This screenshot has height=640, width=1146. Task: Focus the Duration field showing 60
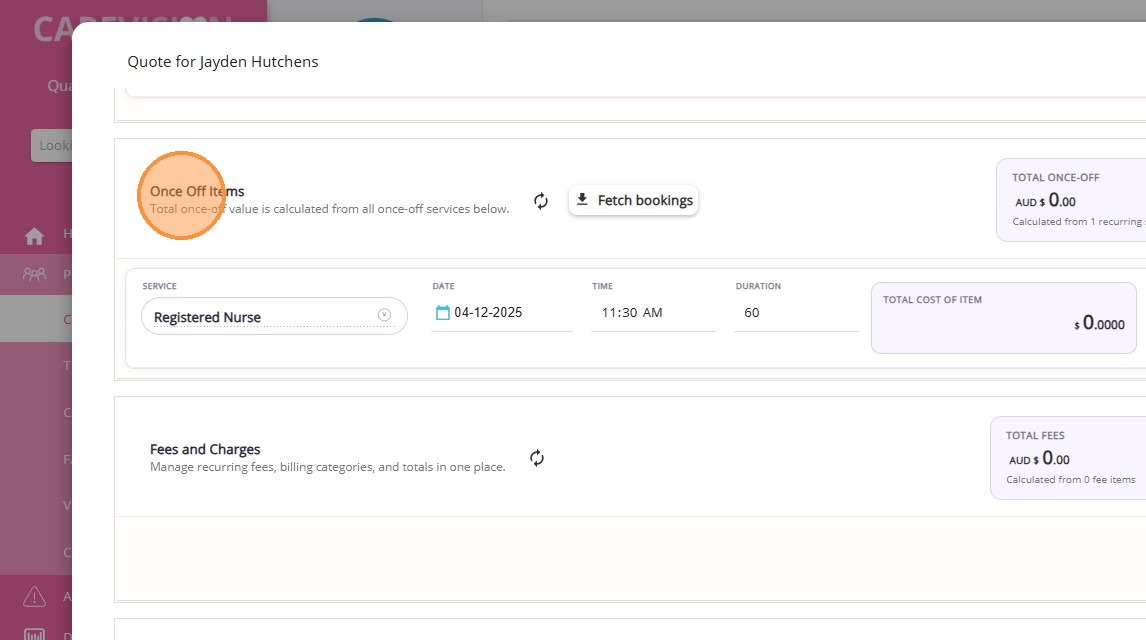794,313
